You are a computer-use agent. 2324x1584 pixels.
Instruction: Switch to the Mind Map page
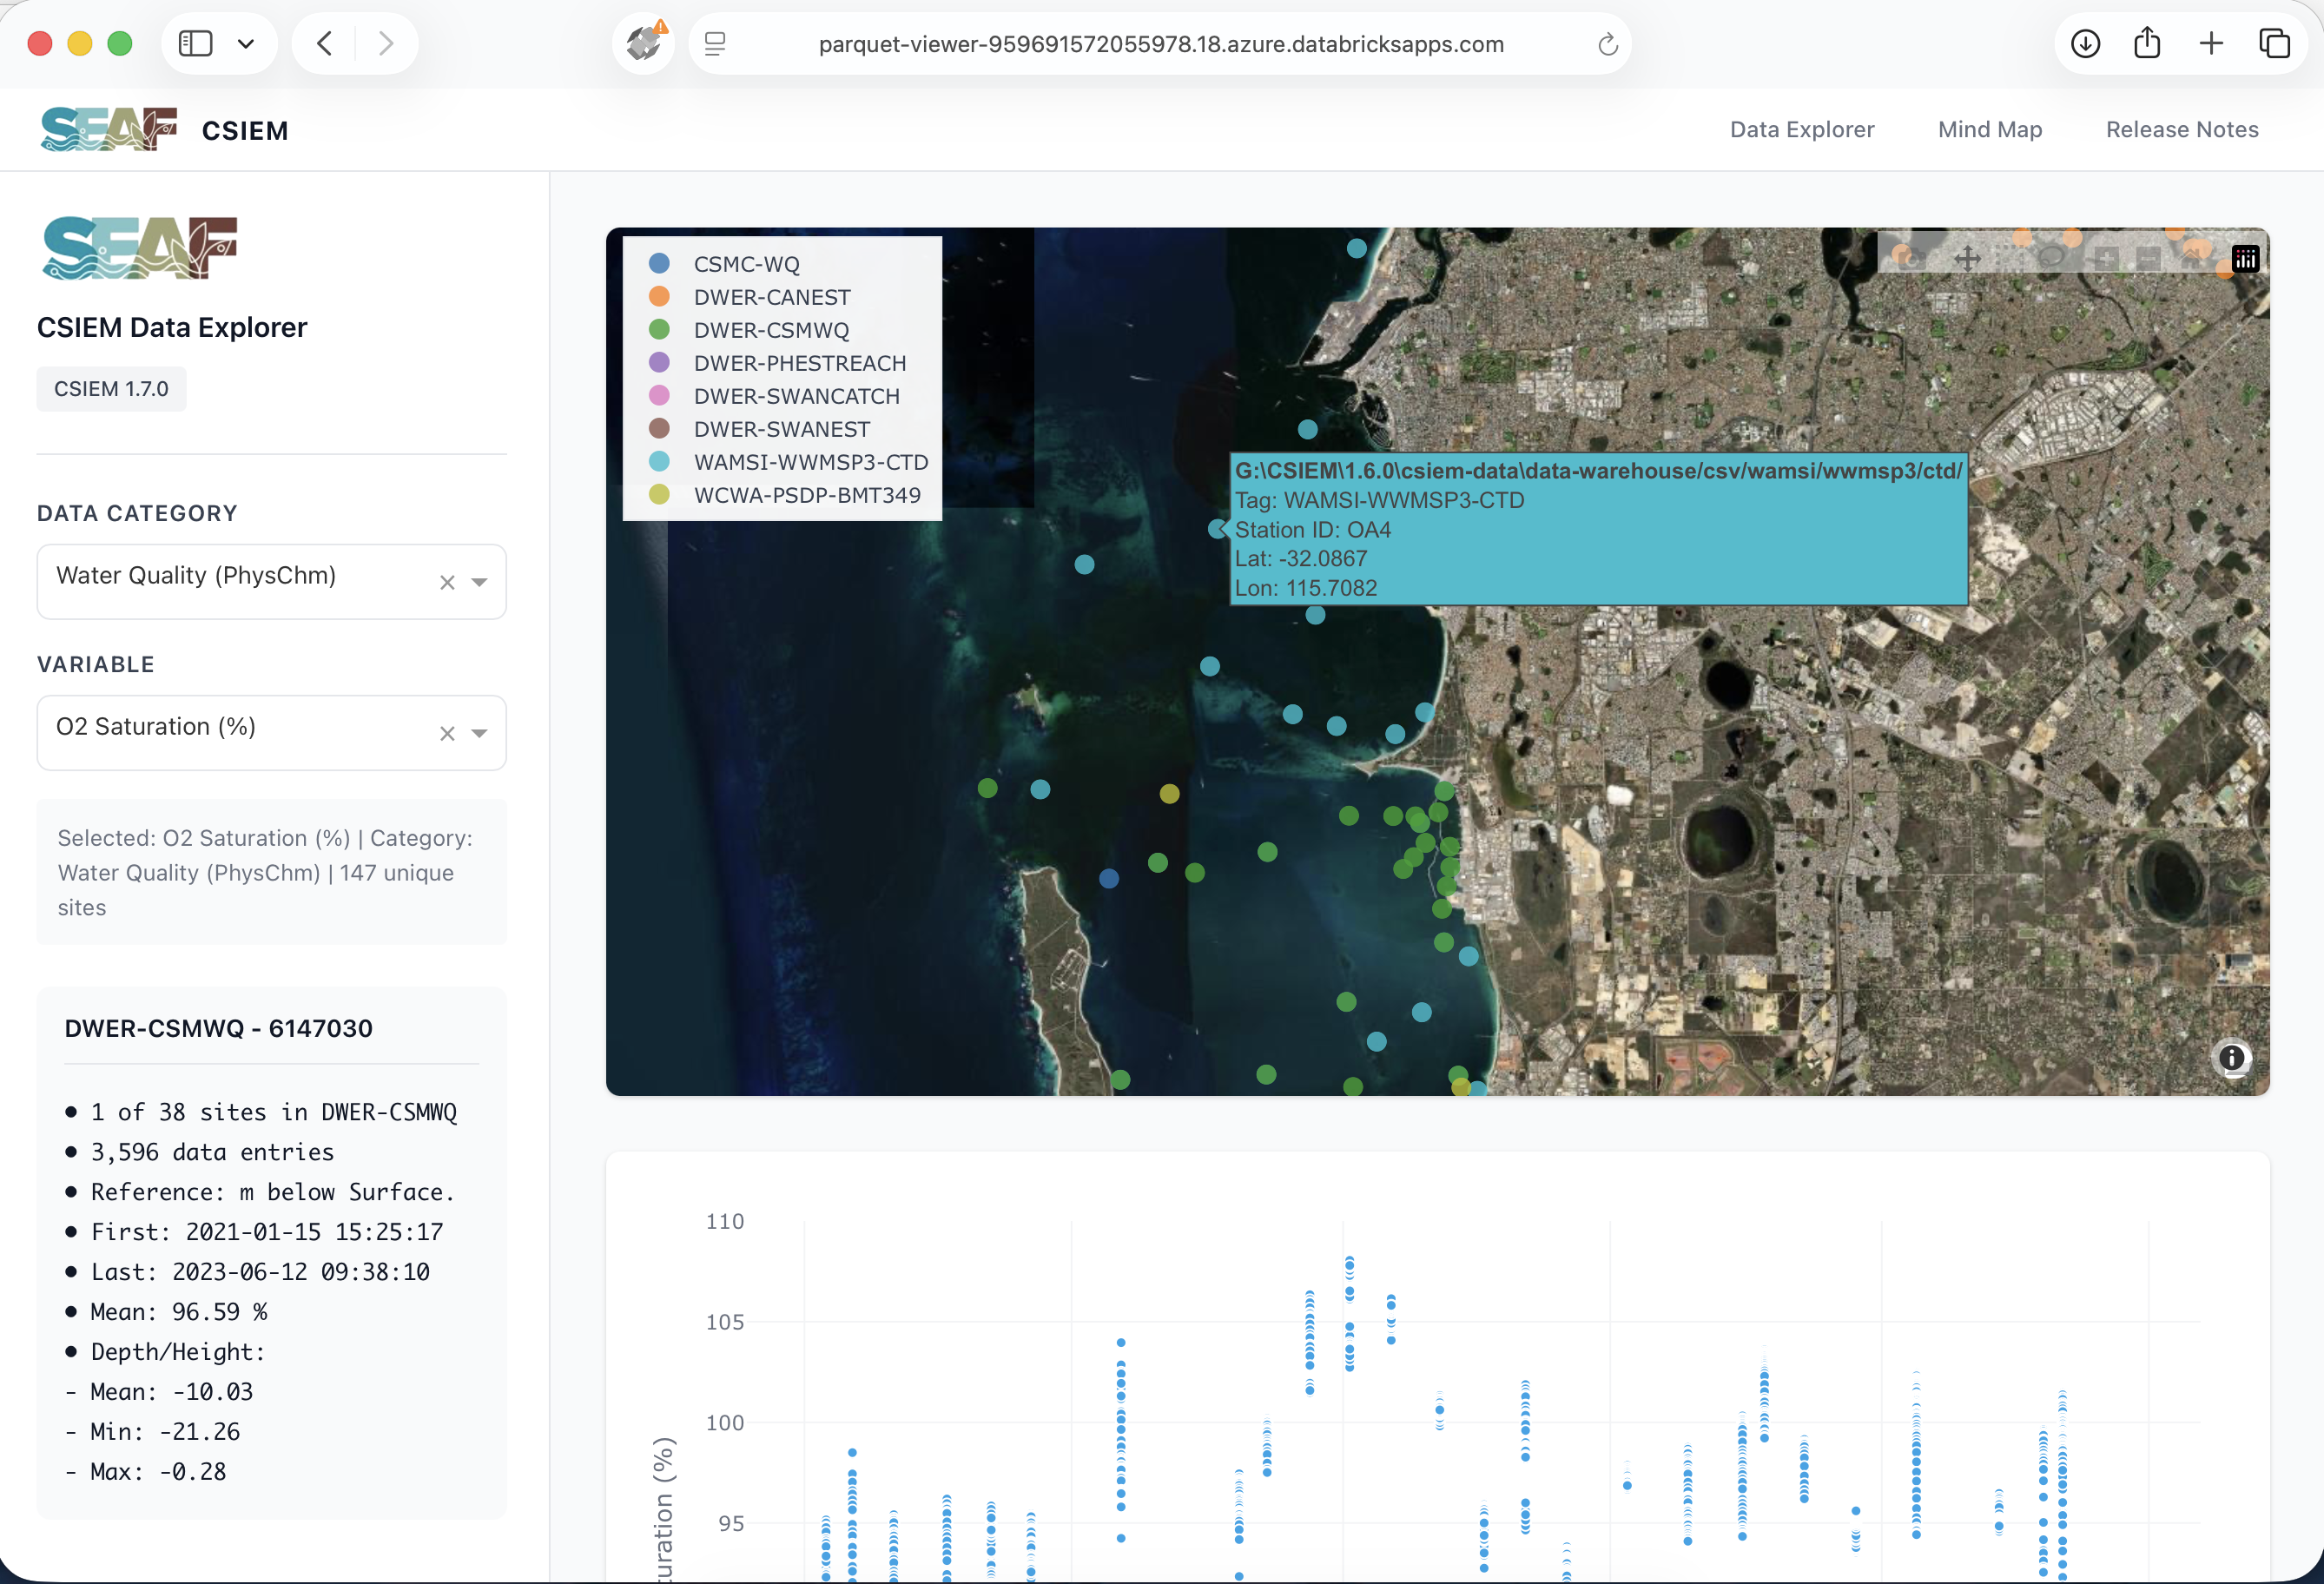point(1989,129)
